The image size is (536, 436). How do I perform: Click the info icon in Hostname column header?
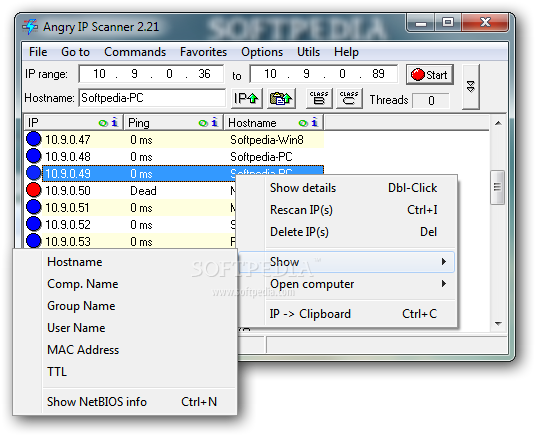pyautogui.click(x=314, y=122)
